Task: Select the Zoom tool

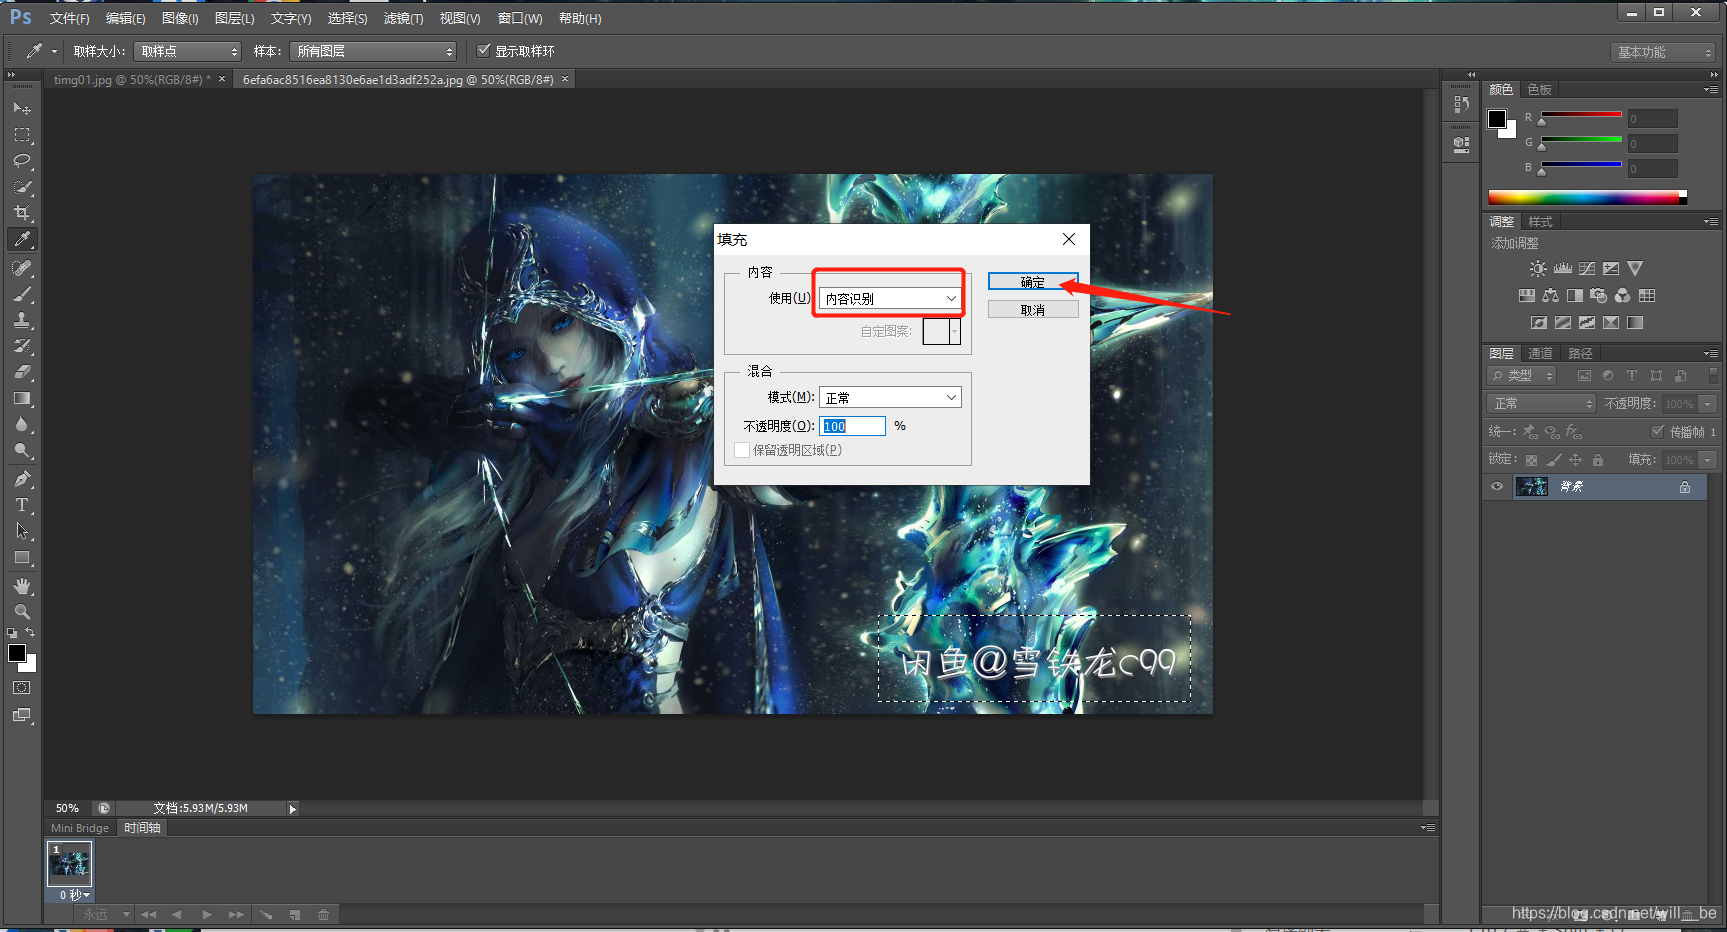Action: coord(22,611)
